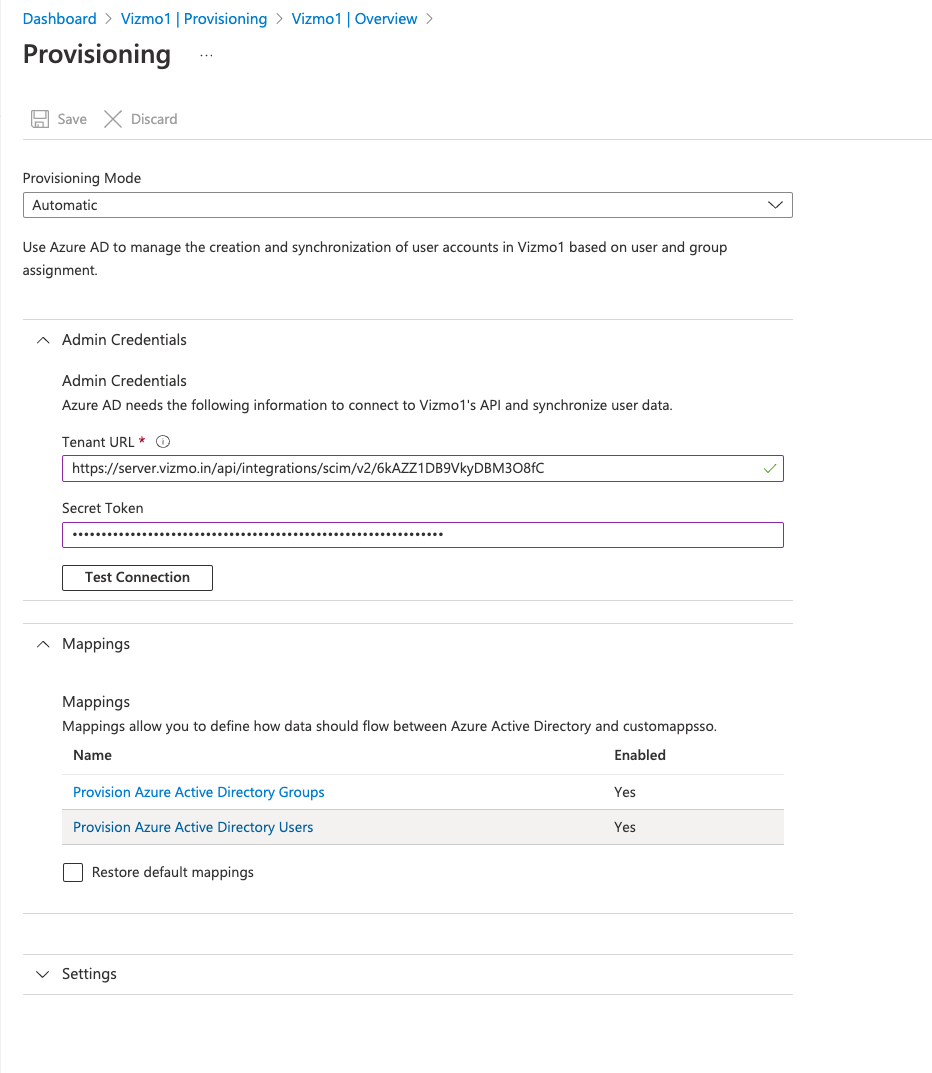Open Provision Azure Active Directory Groups mapping

[198, 791]
